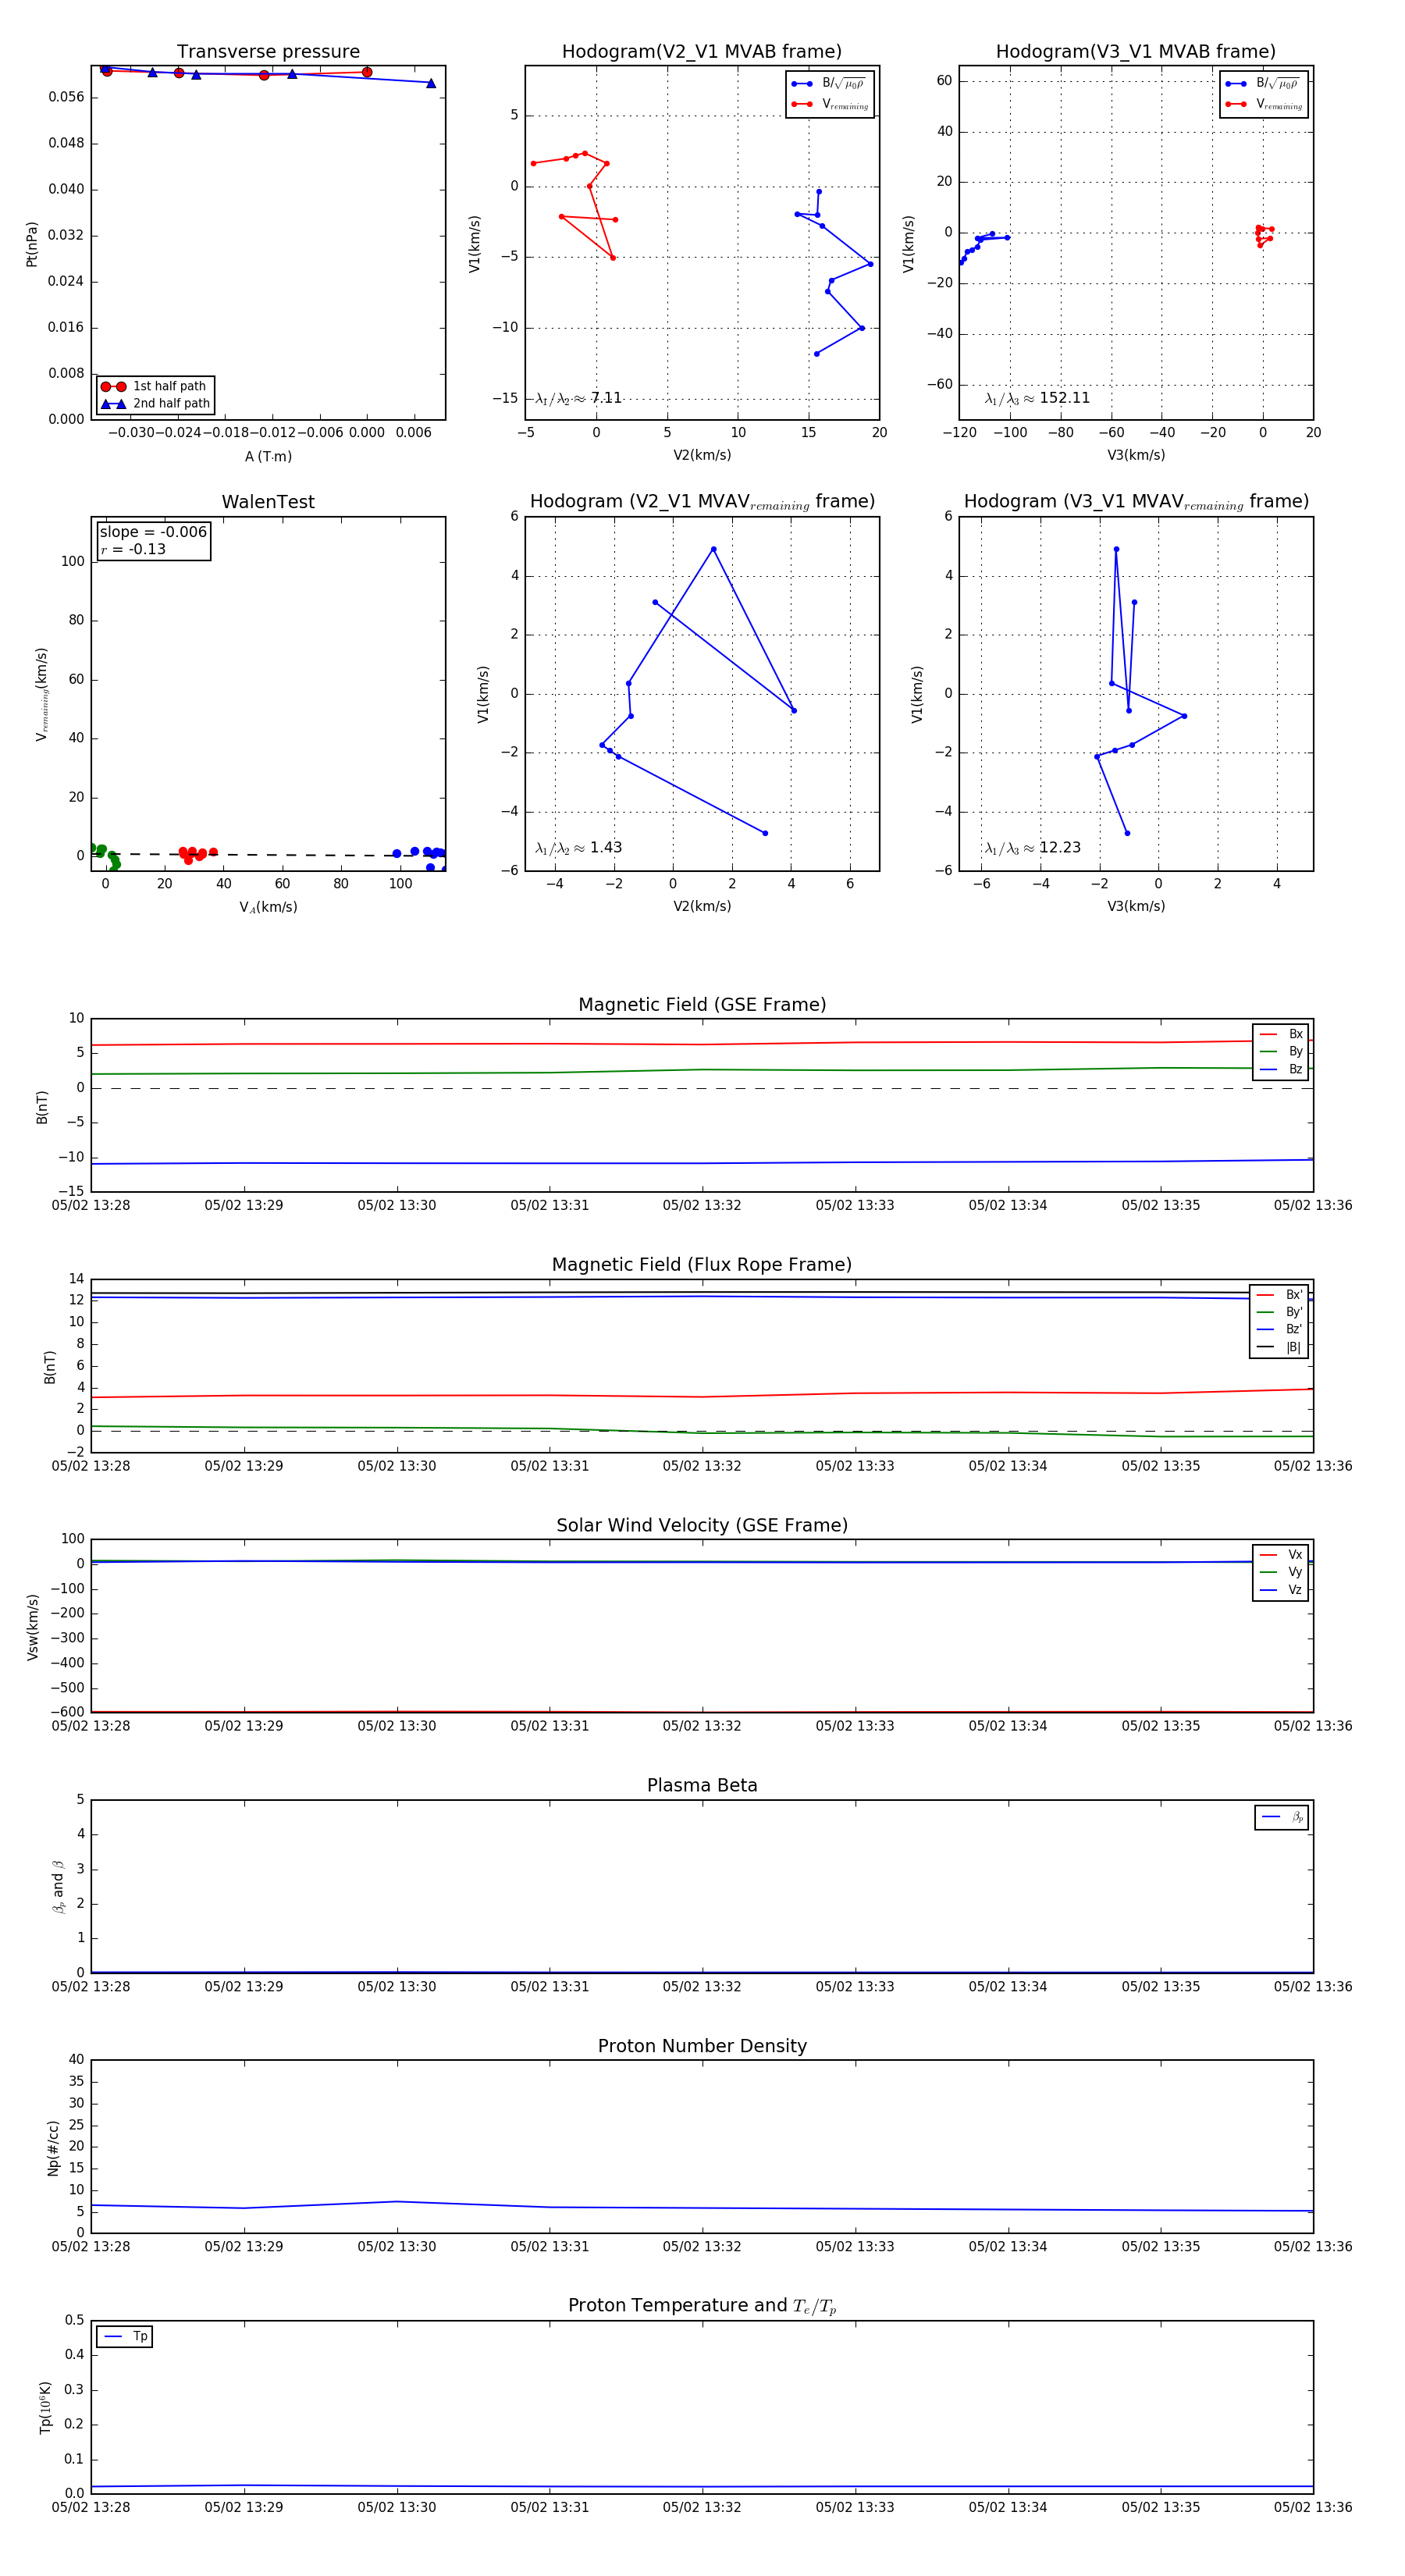Screen dimensions: 1405x2576
Task: Click the "Bx" legend entry in GSE plot
Action: (x=1281, y=1034)
